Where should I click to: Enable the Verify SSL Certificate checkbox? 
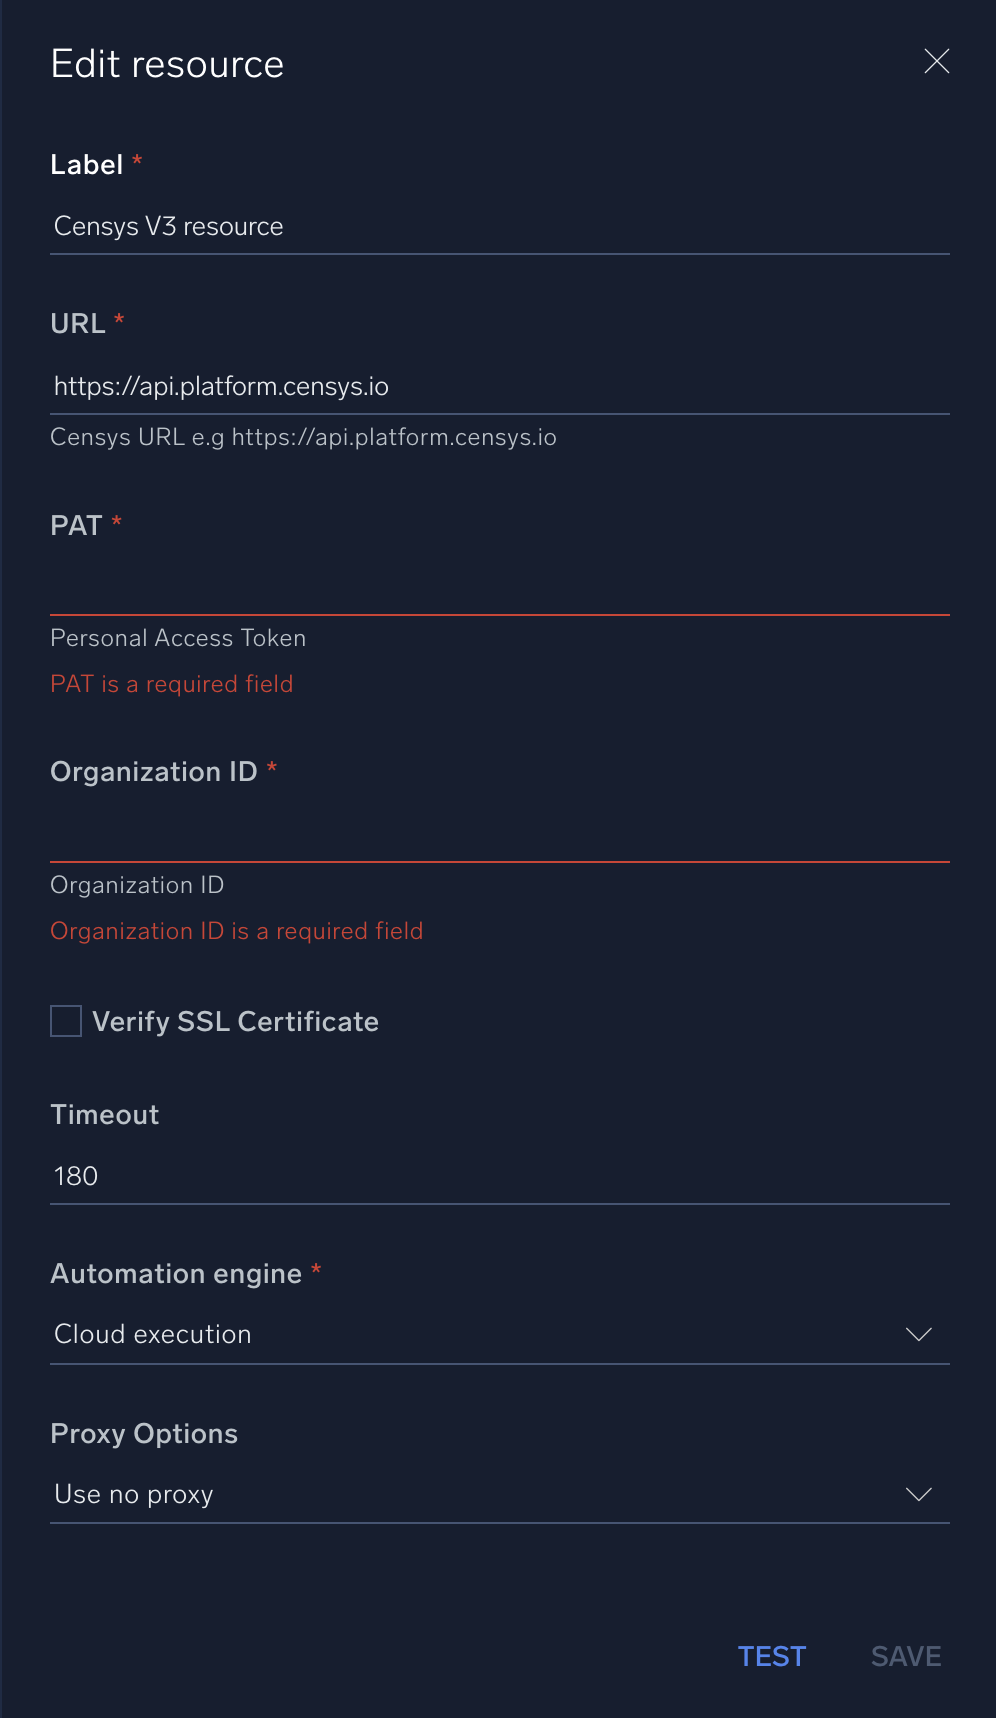[66, 1021]
